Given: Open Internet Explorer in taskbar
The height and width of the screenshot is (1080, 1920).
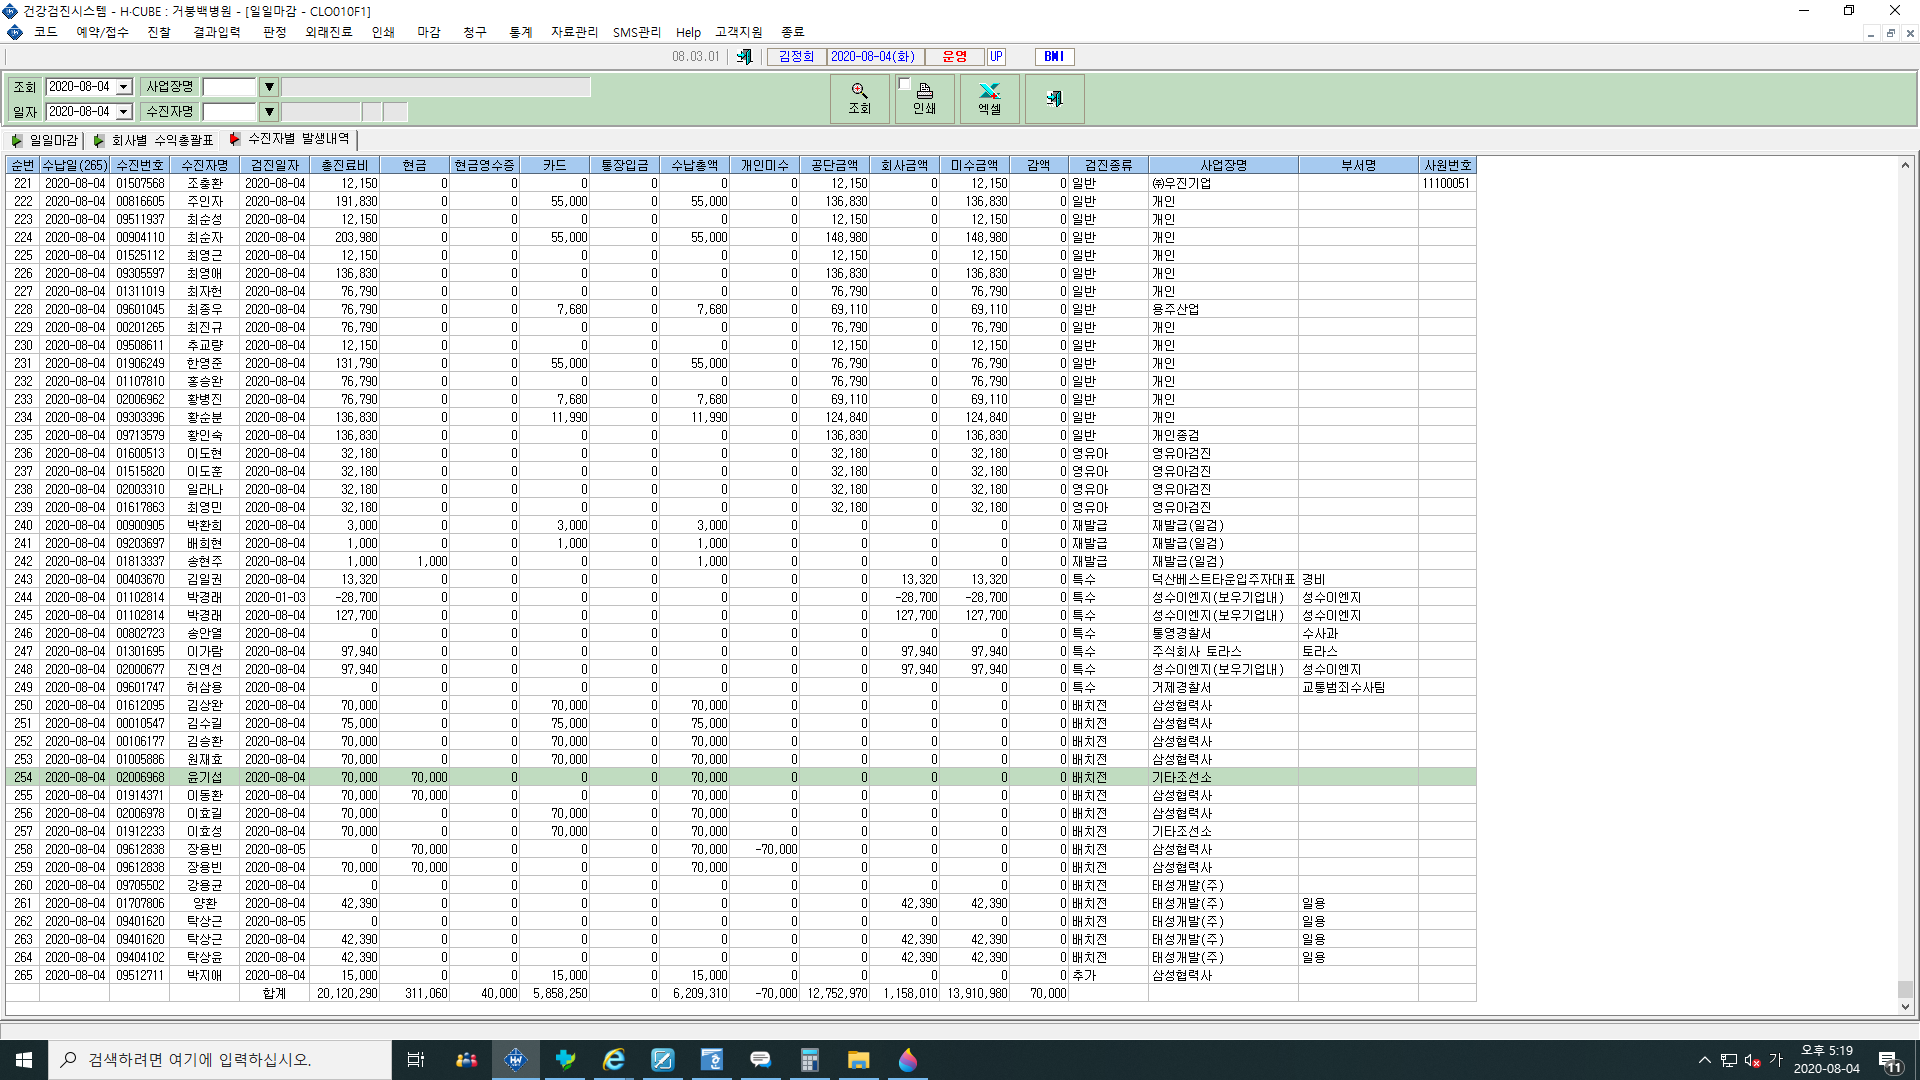Looking at the screenshot, I should click(614, 1060).
